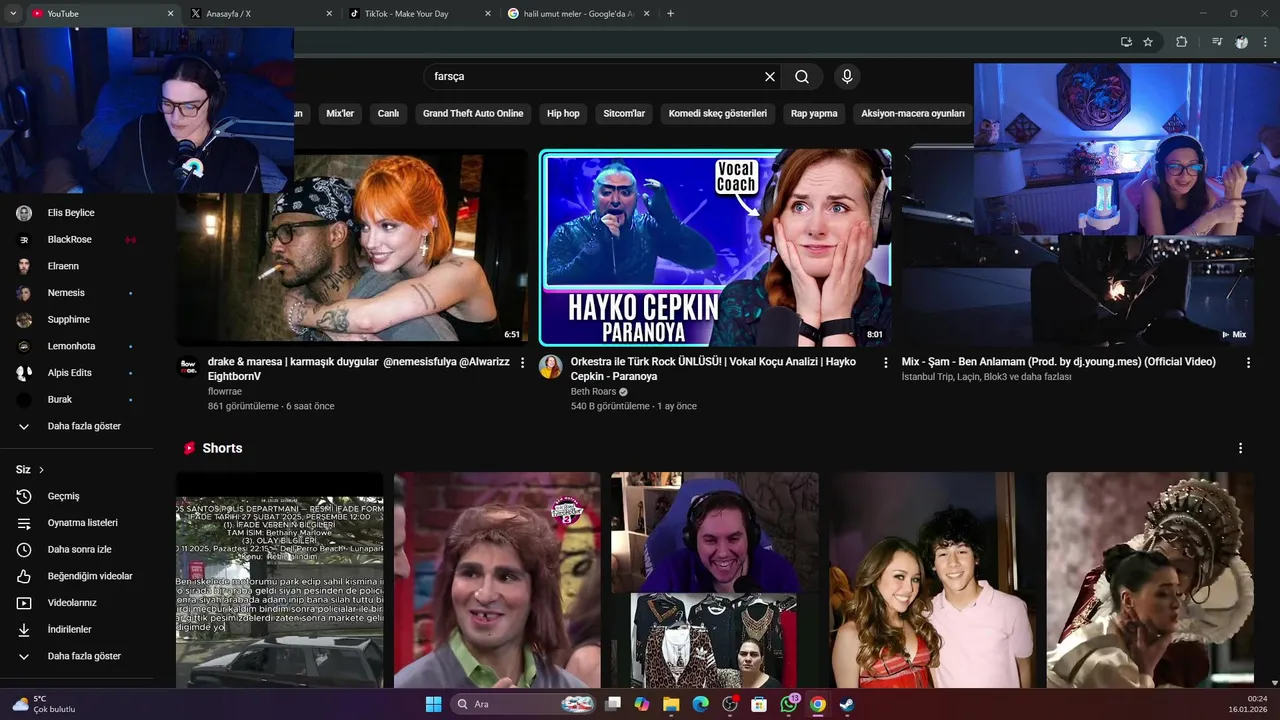
Task: Filter by Mix'ler chip
Action: 340,114
